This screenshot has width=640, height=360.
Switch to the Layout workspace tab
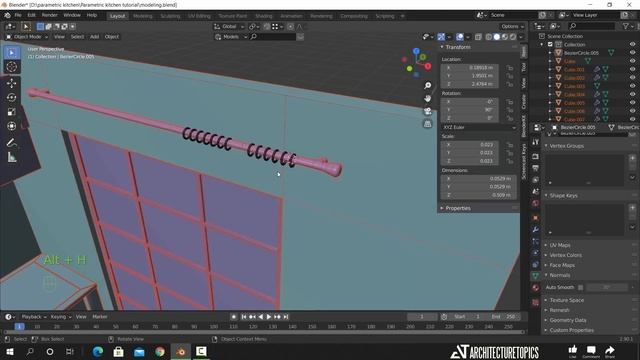click(118, 16)
